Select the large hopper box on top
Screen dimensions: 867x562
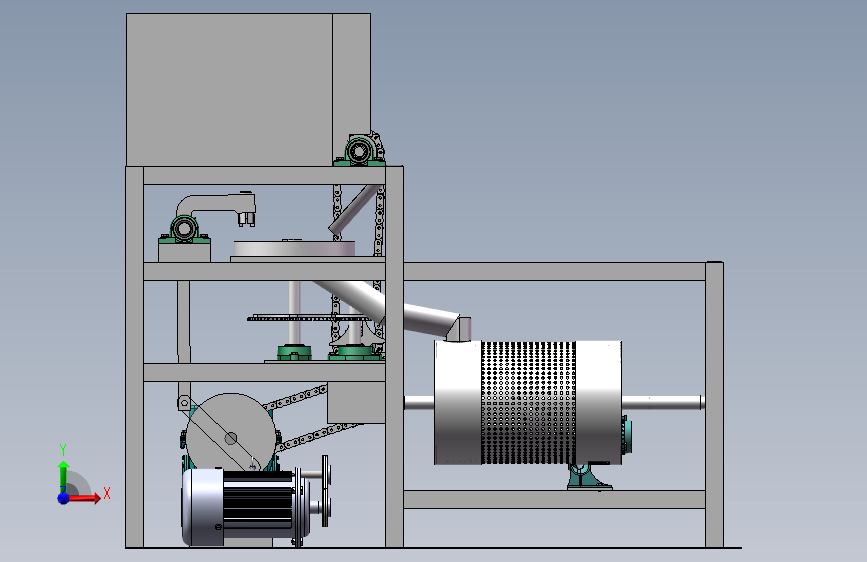point(248,90)
